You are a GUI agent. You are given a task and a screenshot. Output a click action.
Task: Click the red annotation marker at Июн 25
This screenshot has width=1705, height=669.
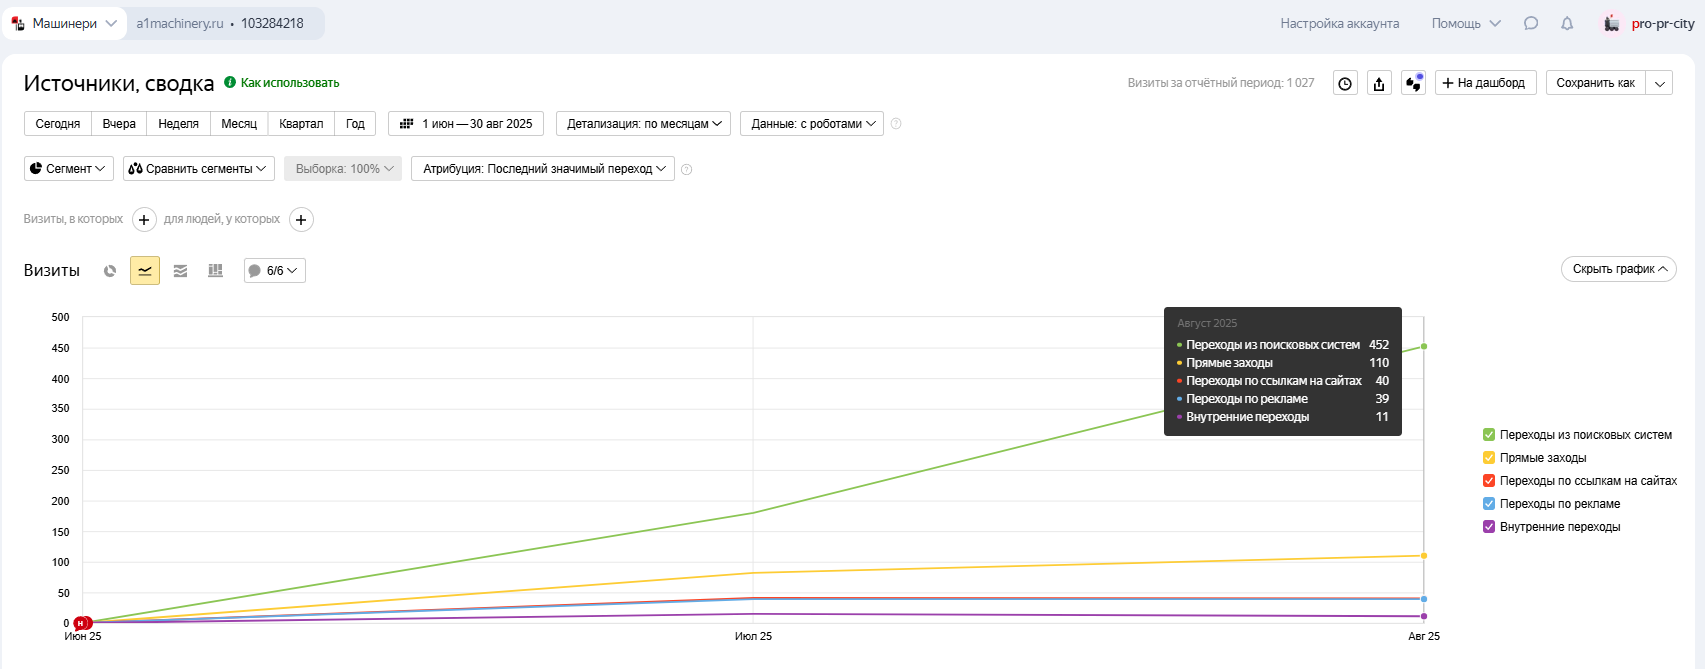[82, 623]
